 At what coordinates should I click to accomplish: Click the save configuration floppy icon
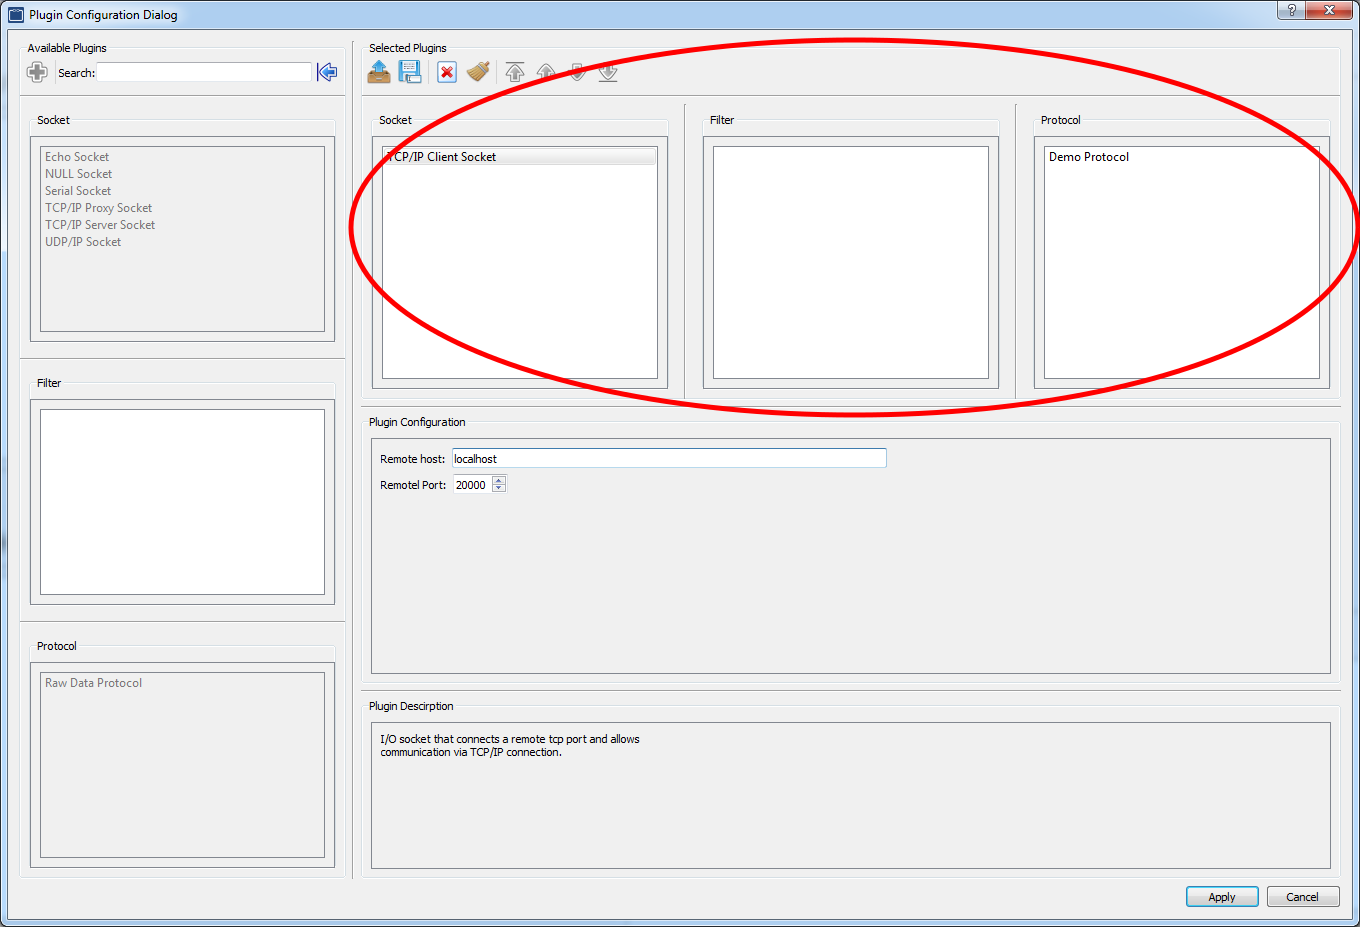(x=410, y=71)
